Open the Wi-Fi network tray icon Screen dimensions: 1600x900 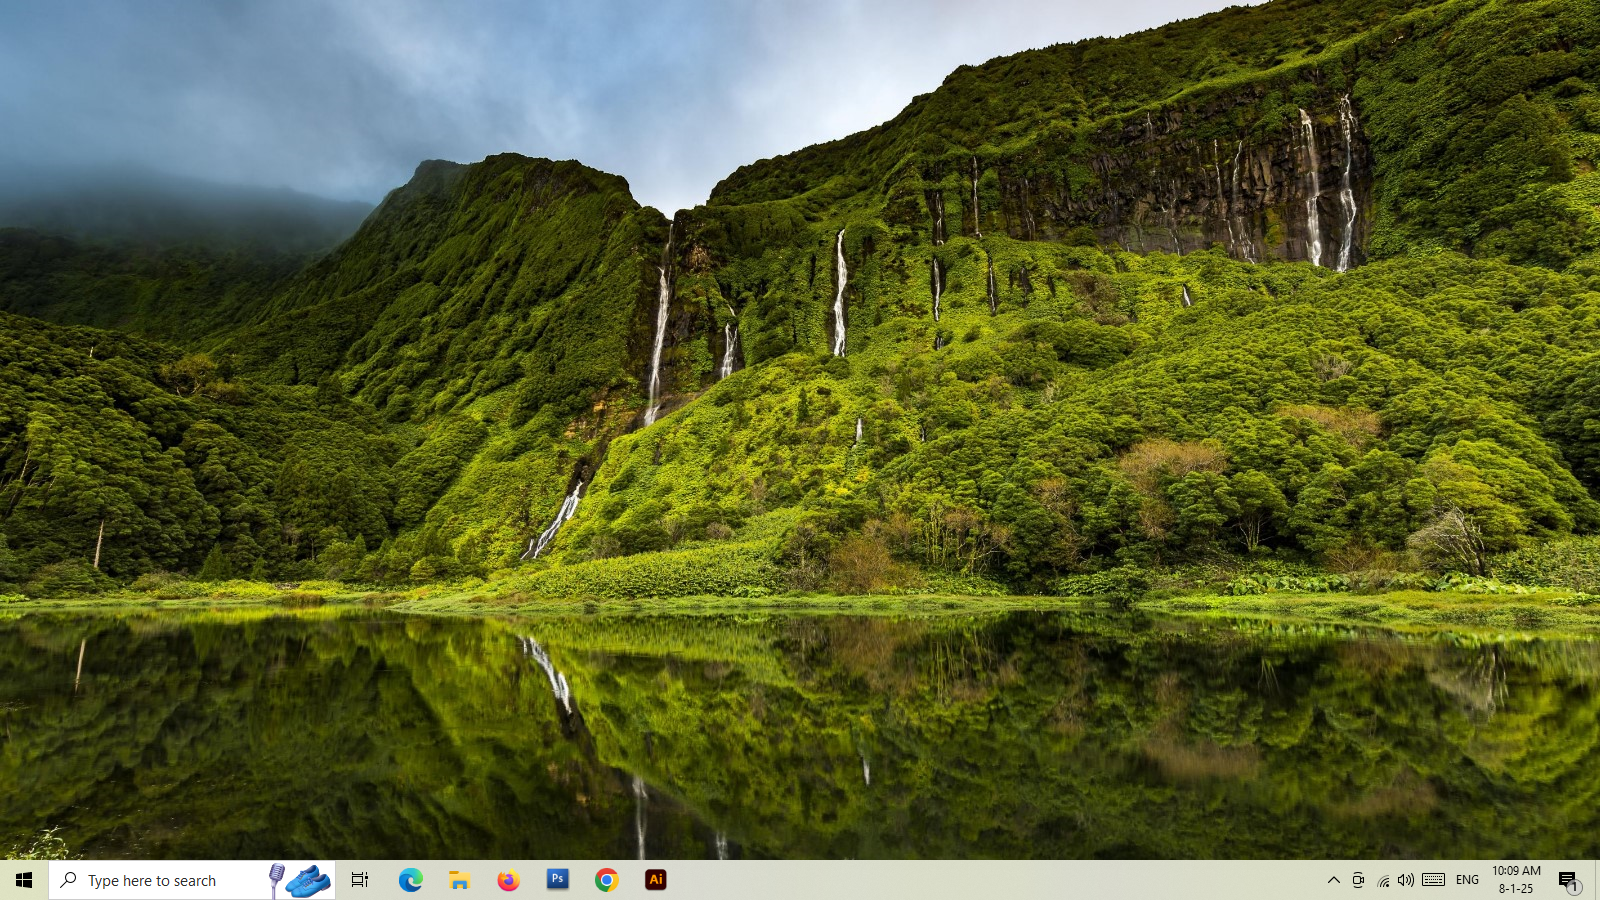(1383, 880)
